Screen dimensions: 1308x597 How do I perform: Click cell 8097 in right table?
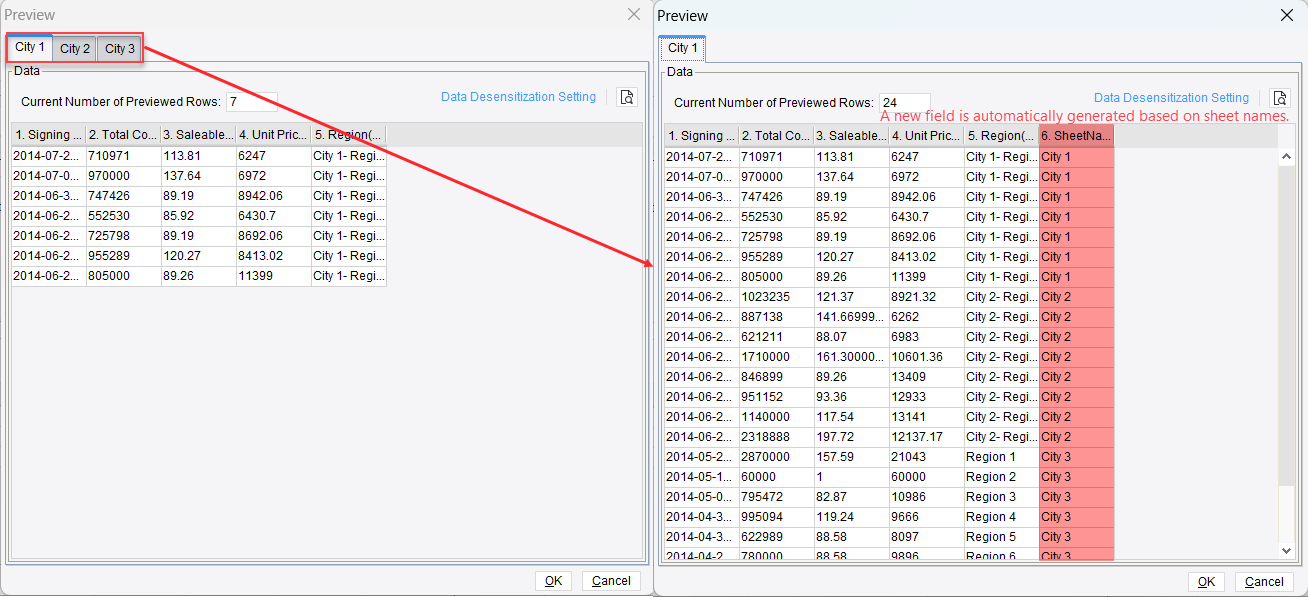coord(926,537)
